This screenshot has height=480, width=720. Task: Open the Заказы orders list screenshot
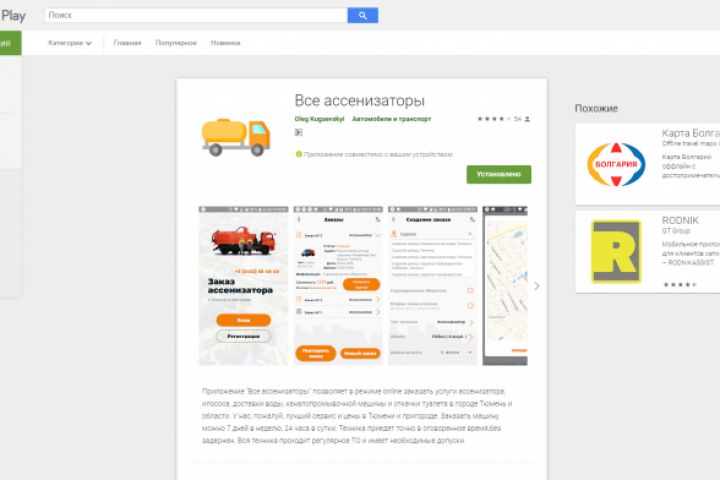pos(338,286)
